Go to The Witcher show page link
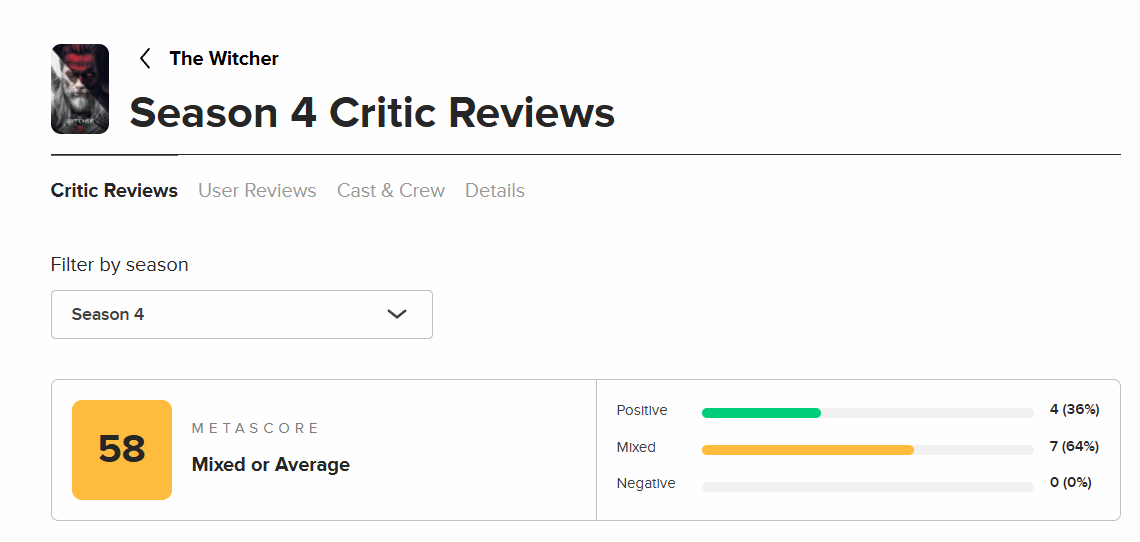Image resolution: width=1140 pixels, height=542 pixels. click(x=224, y=58)
